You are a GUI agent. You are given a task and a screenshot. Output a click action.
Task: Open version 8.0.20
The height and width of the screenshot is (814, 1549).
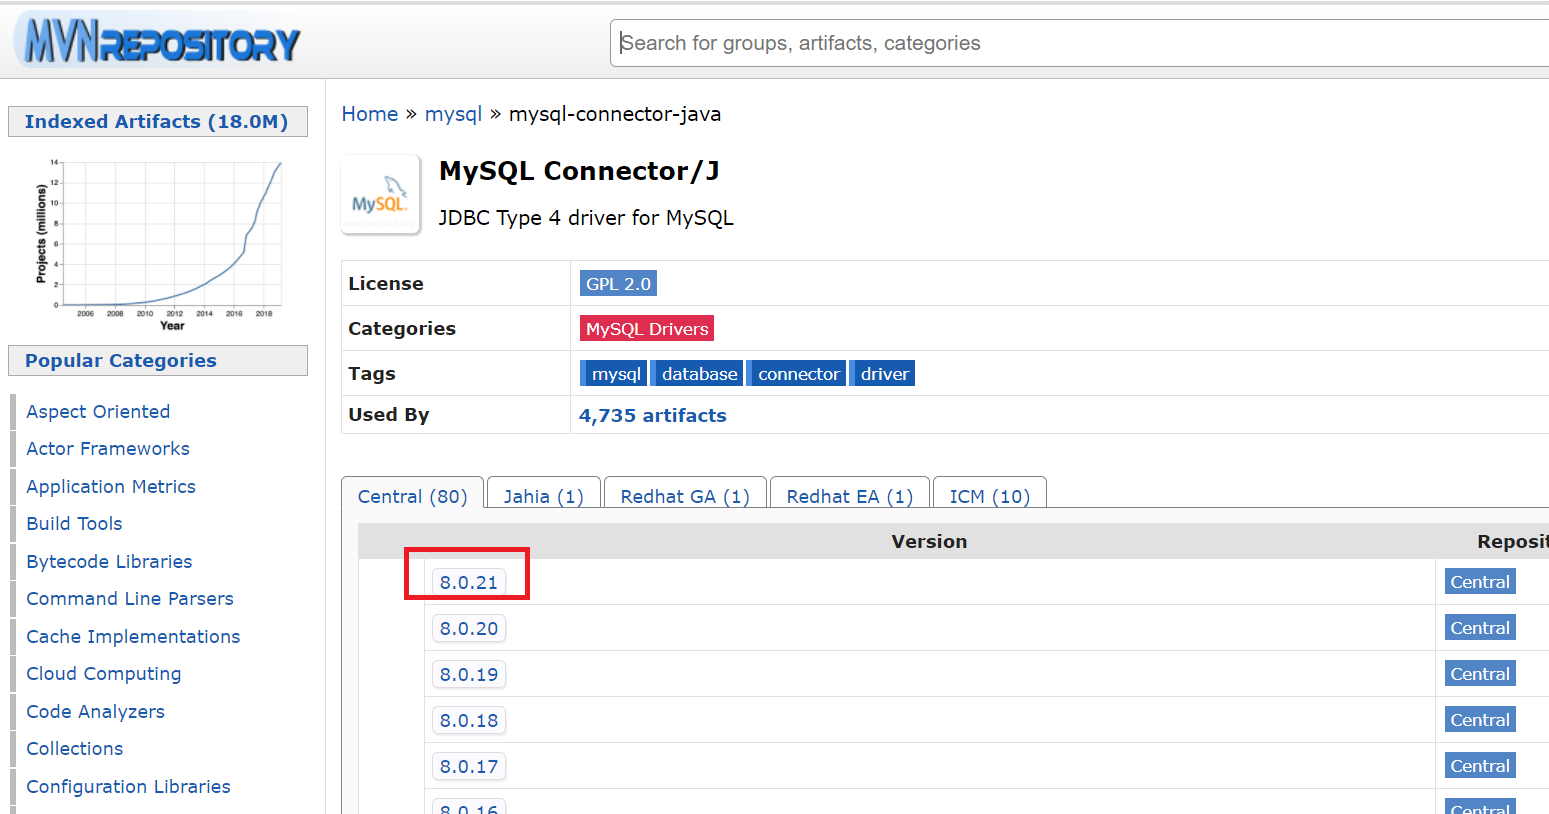pos(469,628)
